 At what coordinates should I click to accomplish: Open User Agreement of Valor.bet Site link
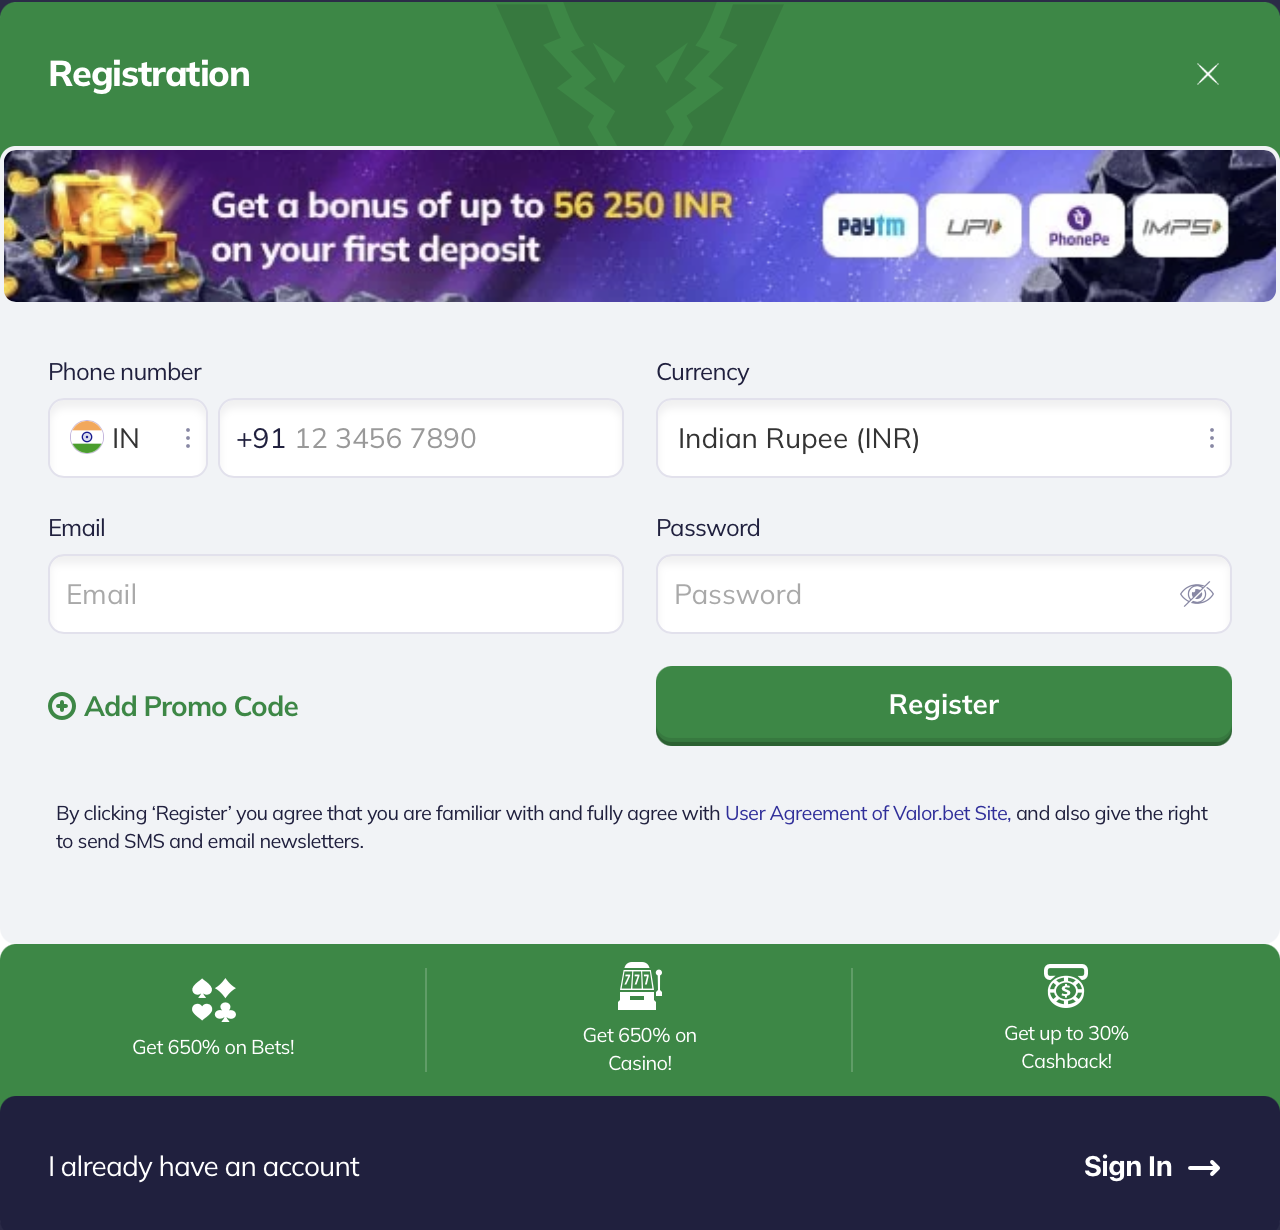pyautogui.click(x=866, y=813)
